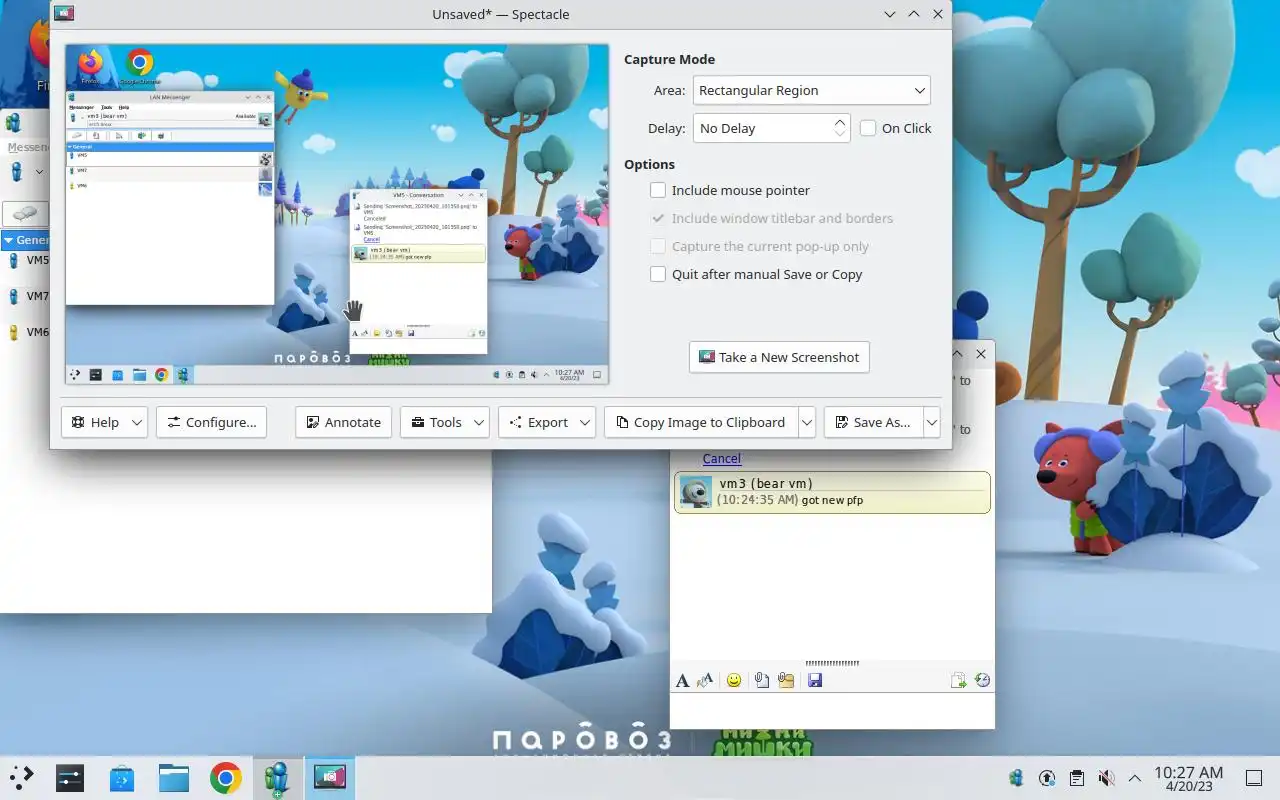Click the vm3 bear avatar in chat
The image size is (1280, 800).
pyautogui.click(x=695, y=491)
